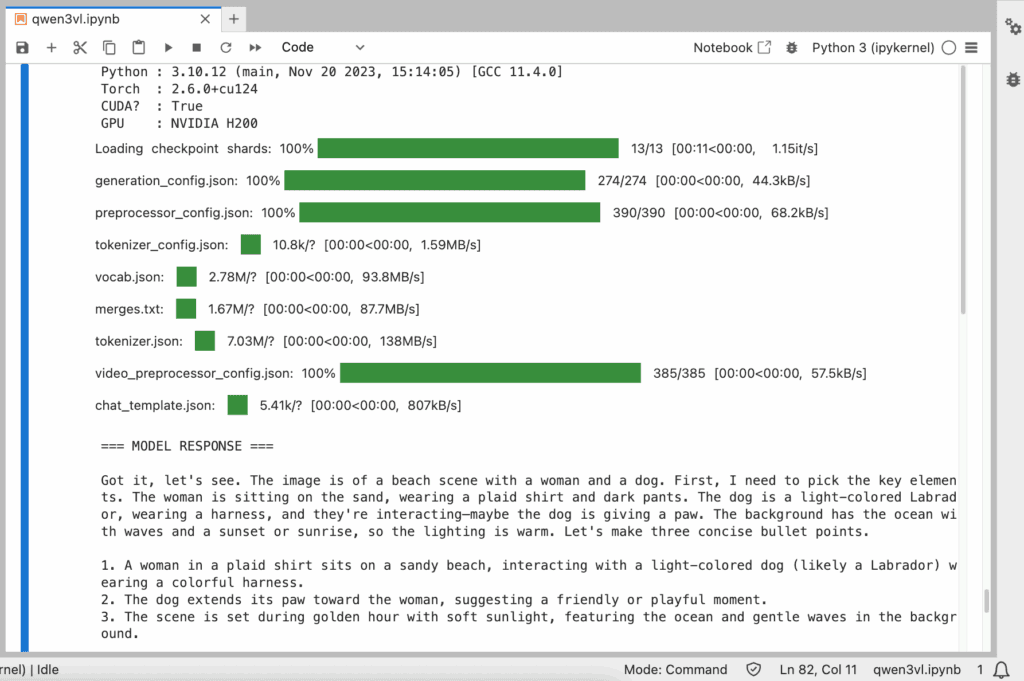Open notifications bell in status bar
The height and width of the screenshot is (681, 1024).
[x=1002, y=669]
